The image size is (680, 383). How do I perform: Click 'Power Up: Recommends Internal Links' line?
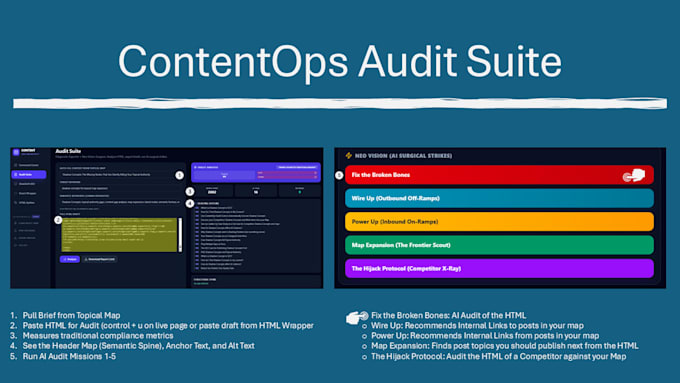[x=485, y=335]
